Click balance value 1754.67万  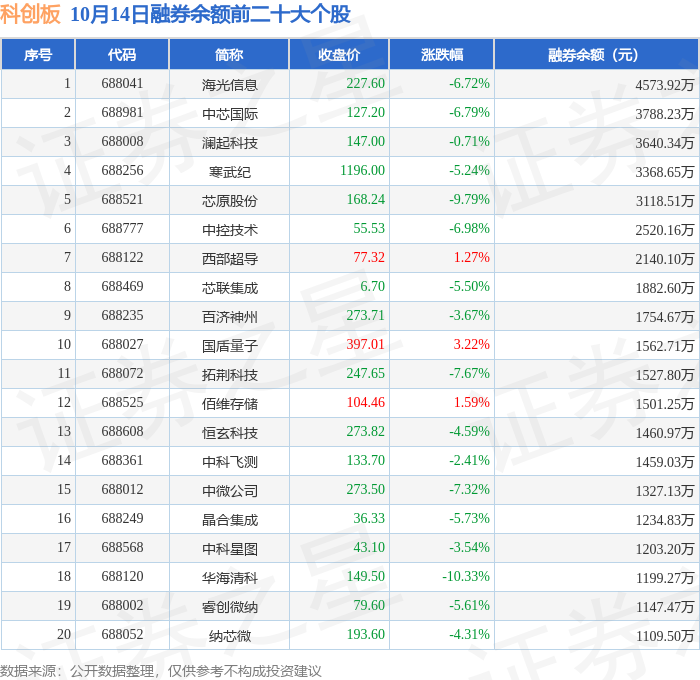pyautogui.click(x=665, y=317)
